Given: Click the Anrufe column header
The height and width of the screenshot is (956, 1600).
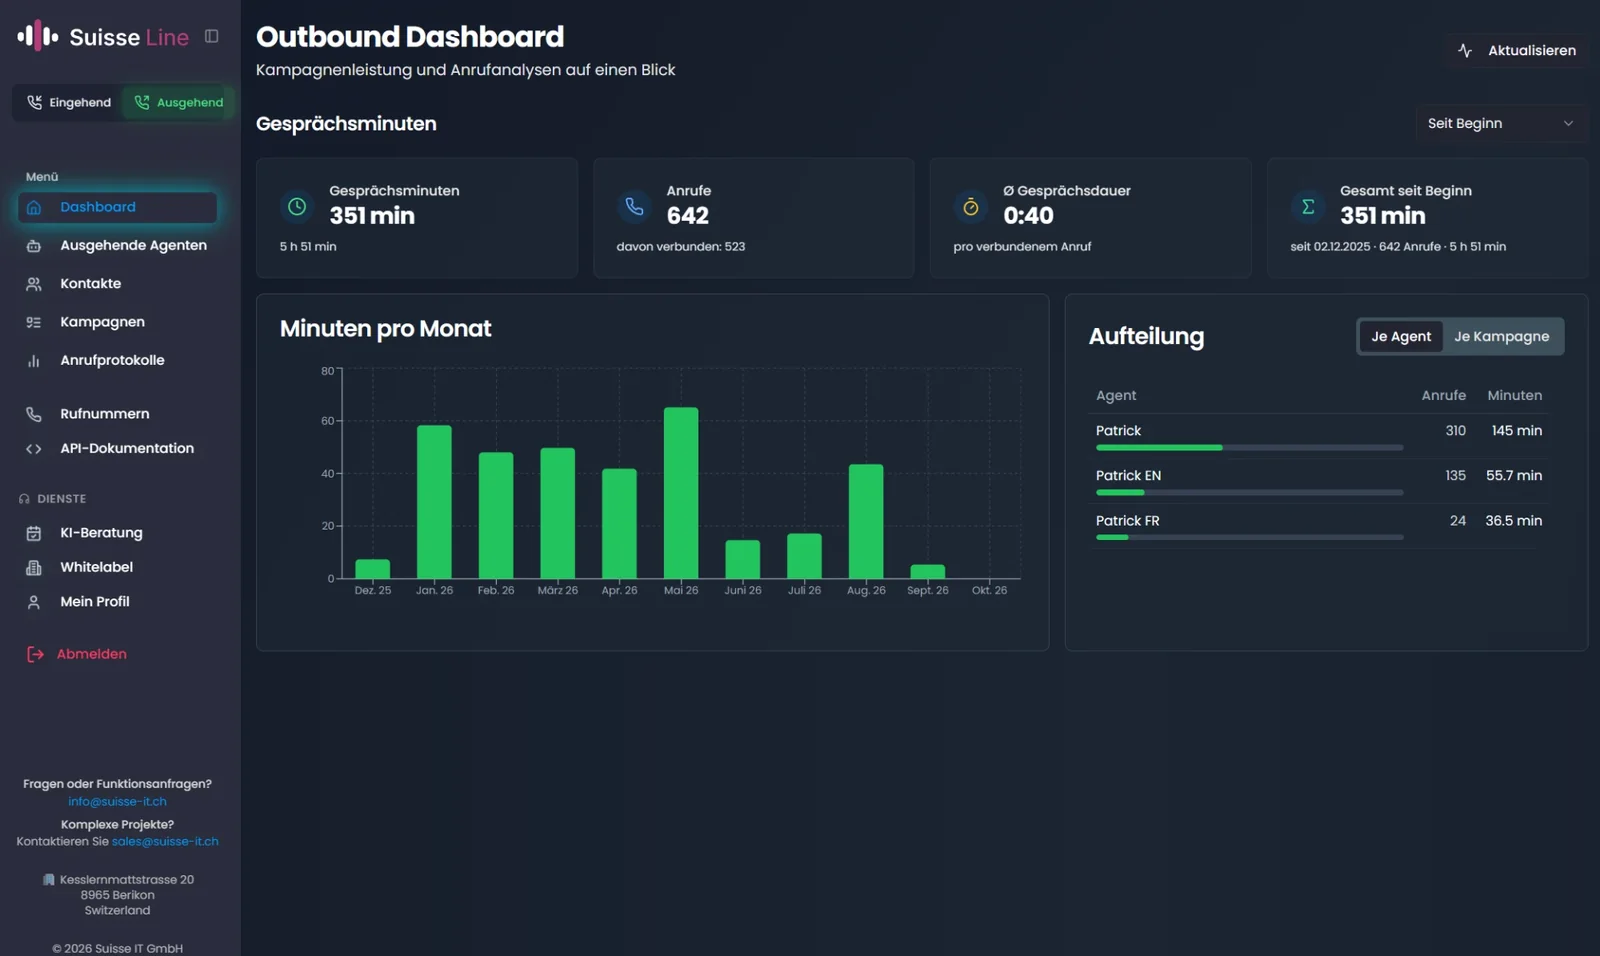Looking at the screenshot, I should coord(1443,396).
